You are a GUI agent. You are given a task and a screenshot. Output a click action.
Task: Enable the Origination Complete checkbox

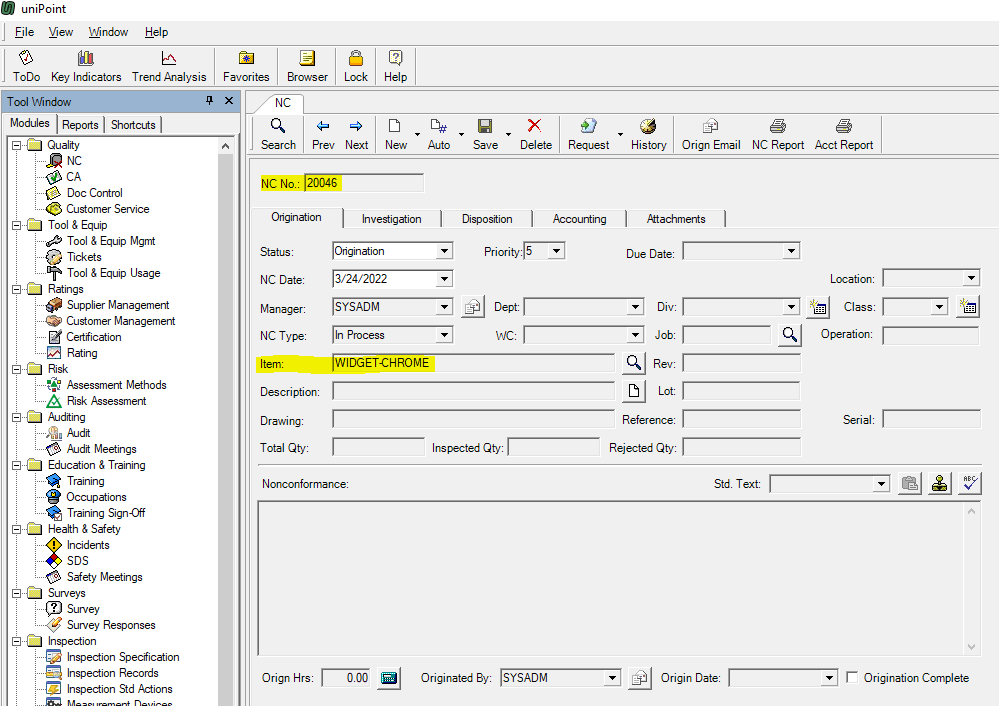[x=852, y=678]
